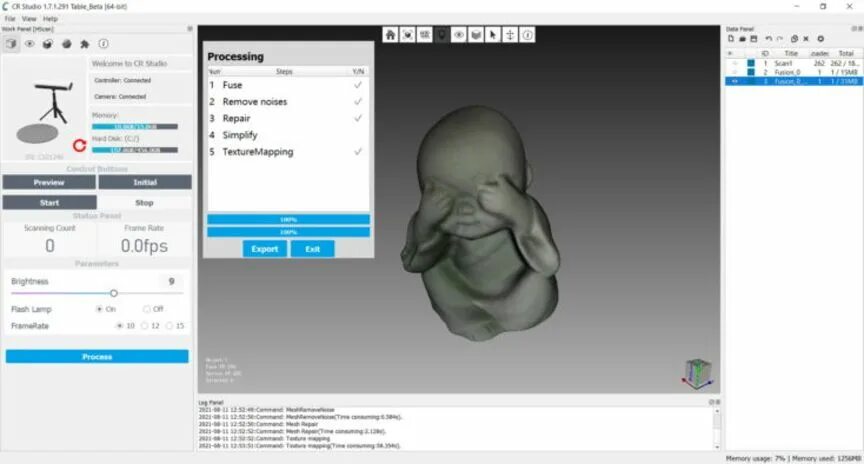Viewport: 864px width, 464px height.
Task: Open the View menu
Action: coord(29,19)
